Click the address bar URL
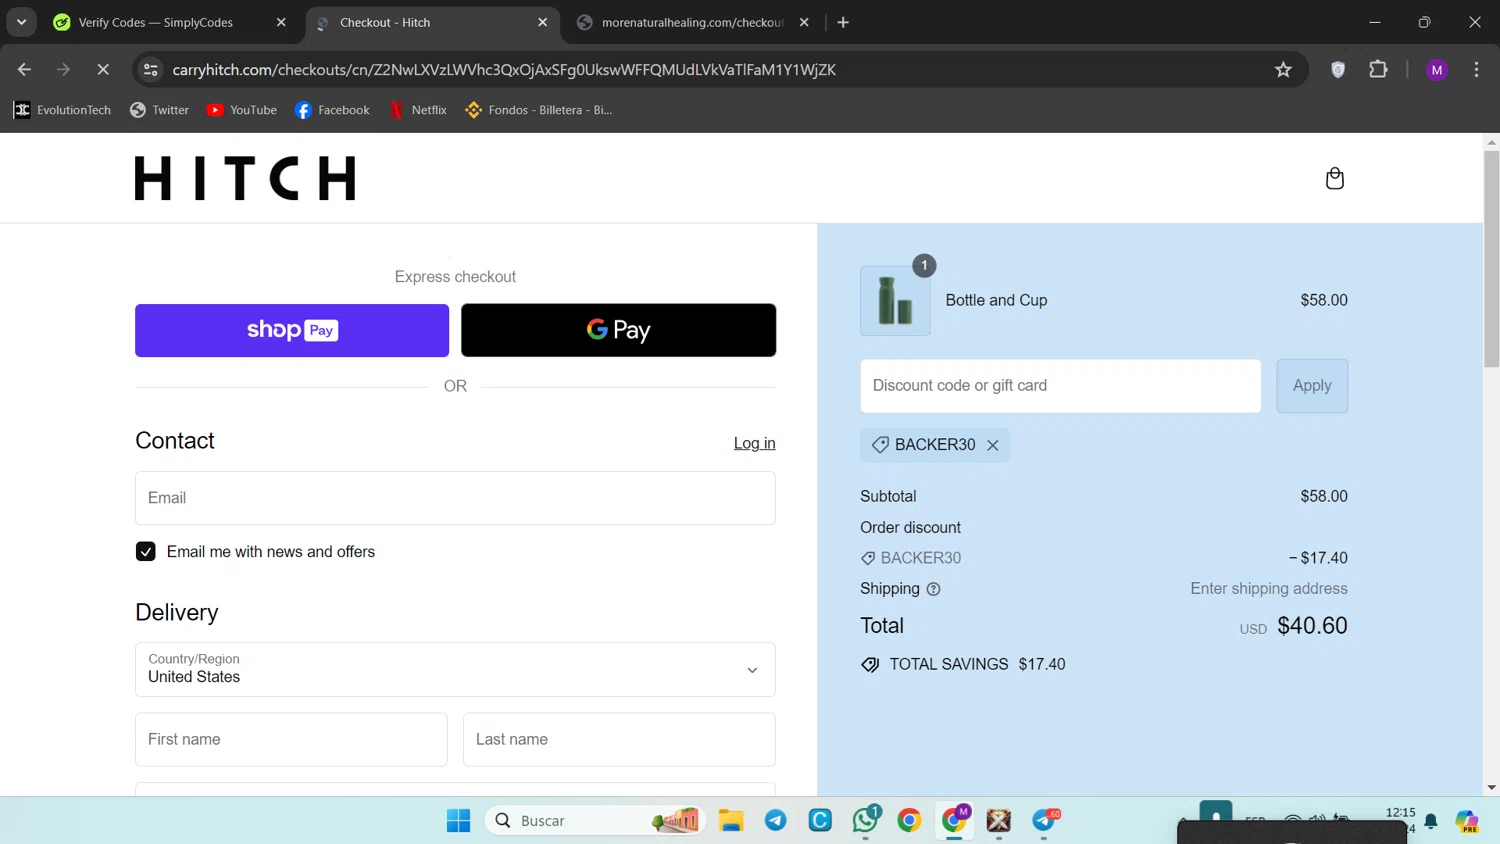The width and height of the screenshot is (1500, 844). point(504,69)
